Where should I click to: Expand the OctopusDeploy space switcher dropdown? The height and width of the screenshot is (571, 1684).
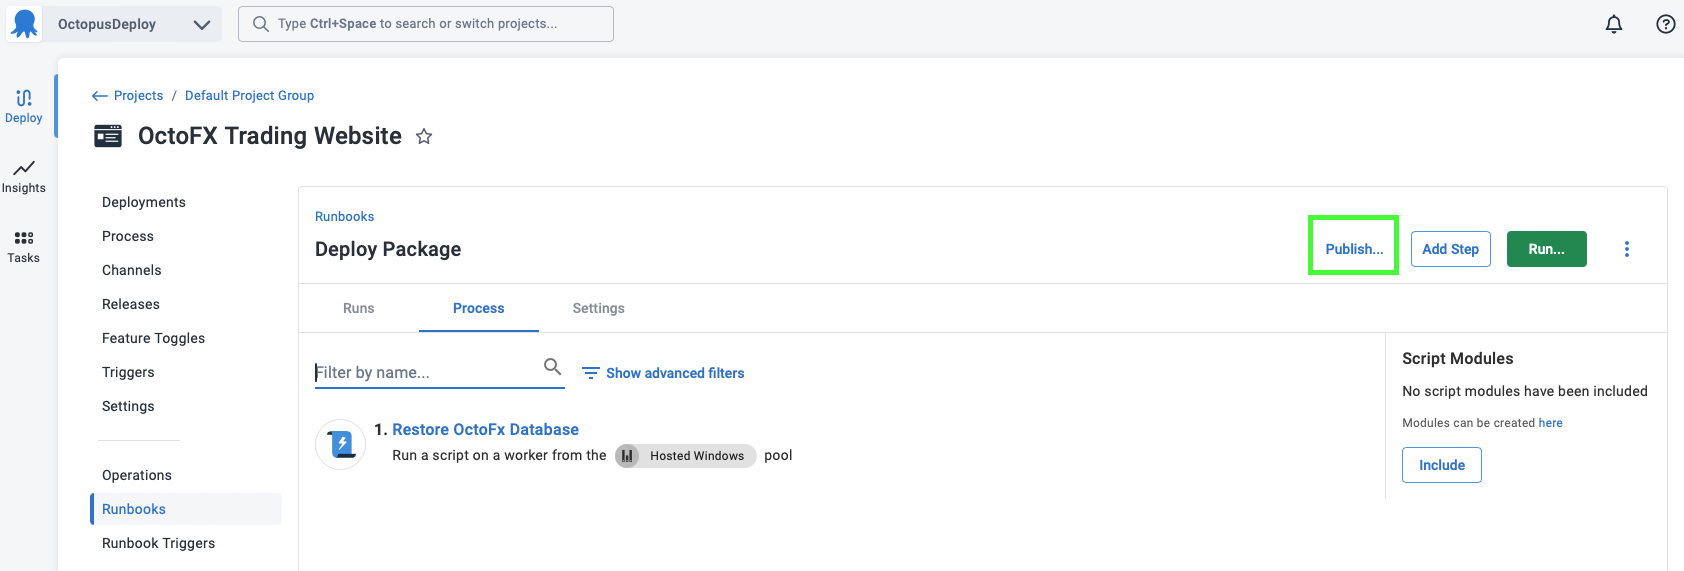coord(202,25)
